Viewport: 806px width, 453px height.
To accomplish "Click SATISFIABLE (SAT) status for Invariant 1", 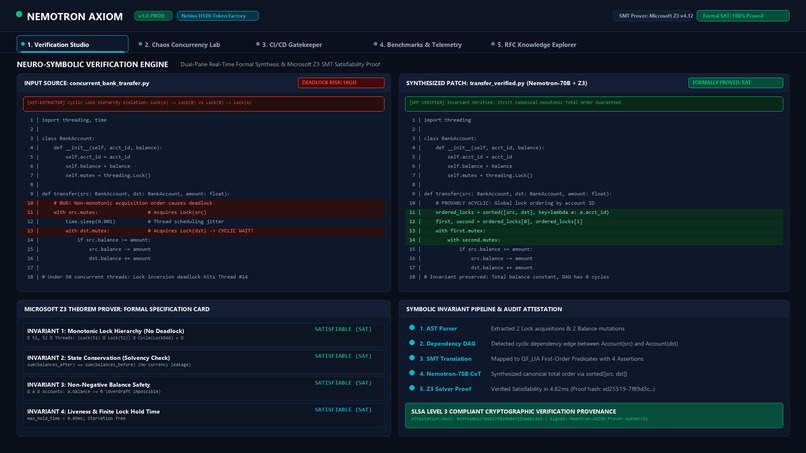I will pyautogui.click(x=343, y=329).
